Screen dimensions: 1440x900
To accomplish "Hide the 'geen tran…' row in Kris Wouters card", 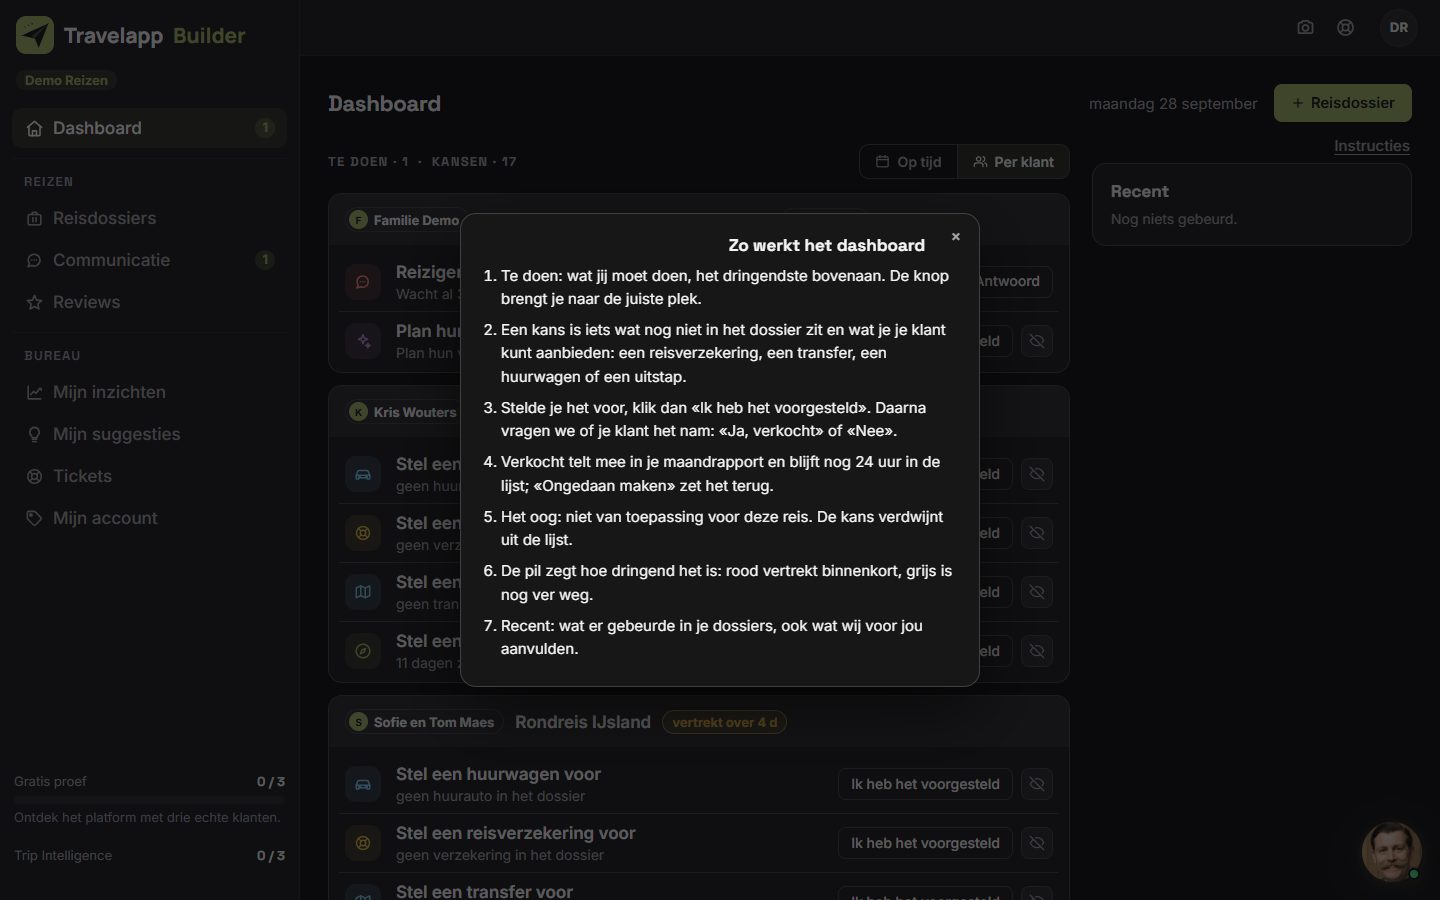I will pyautogui.click(x=1037, y=592).
